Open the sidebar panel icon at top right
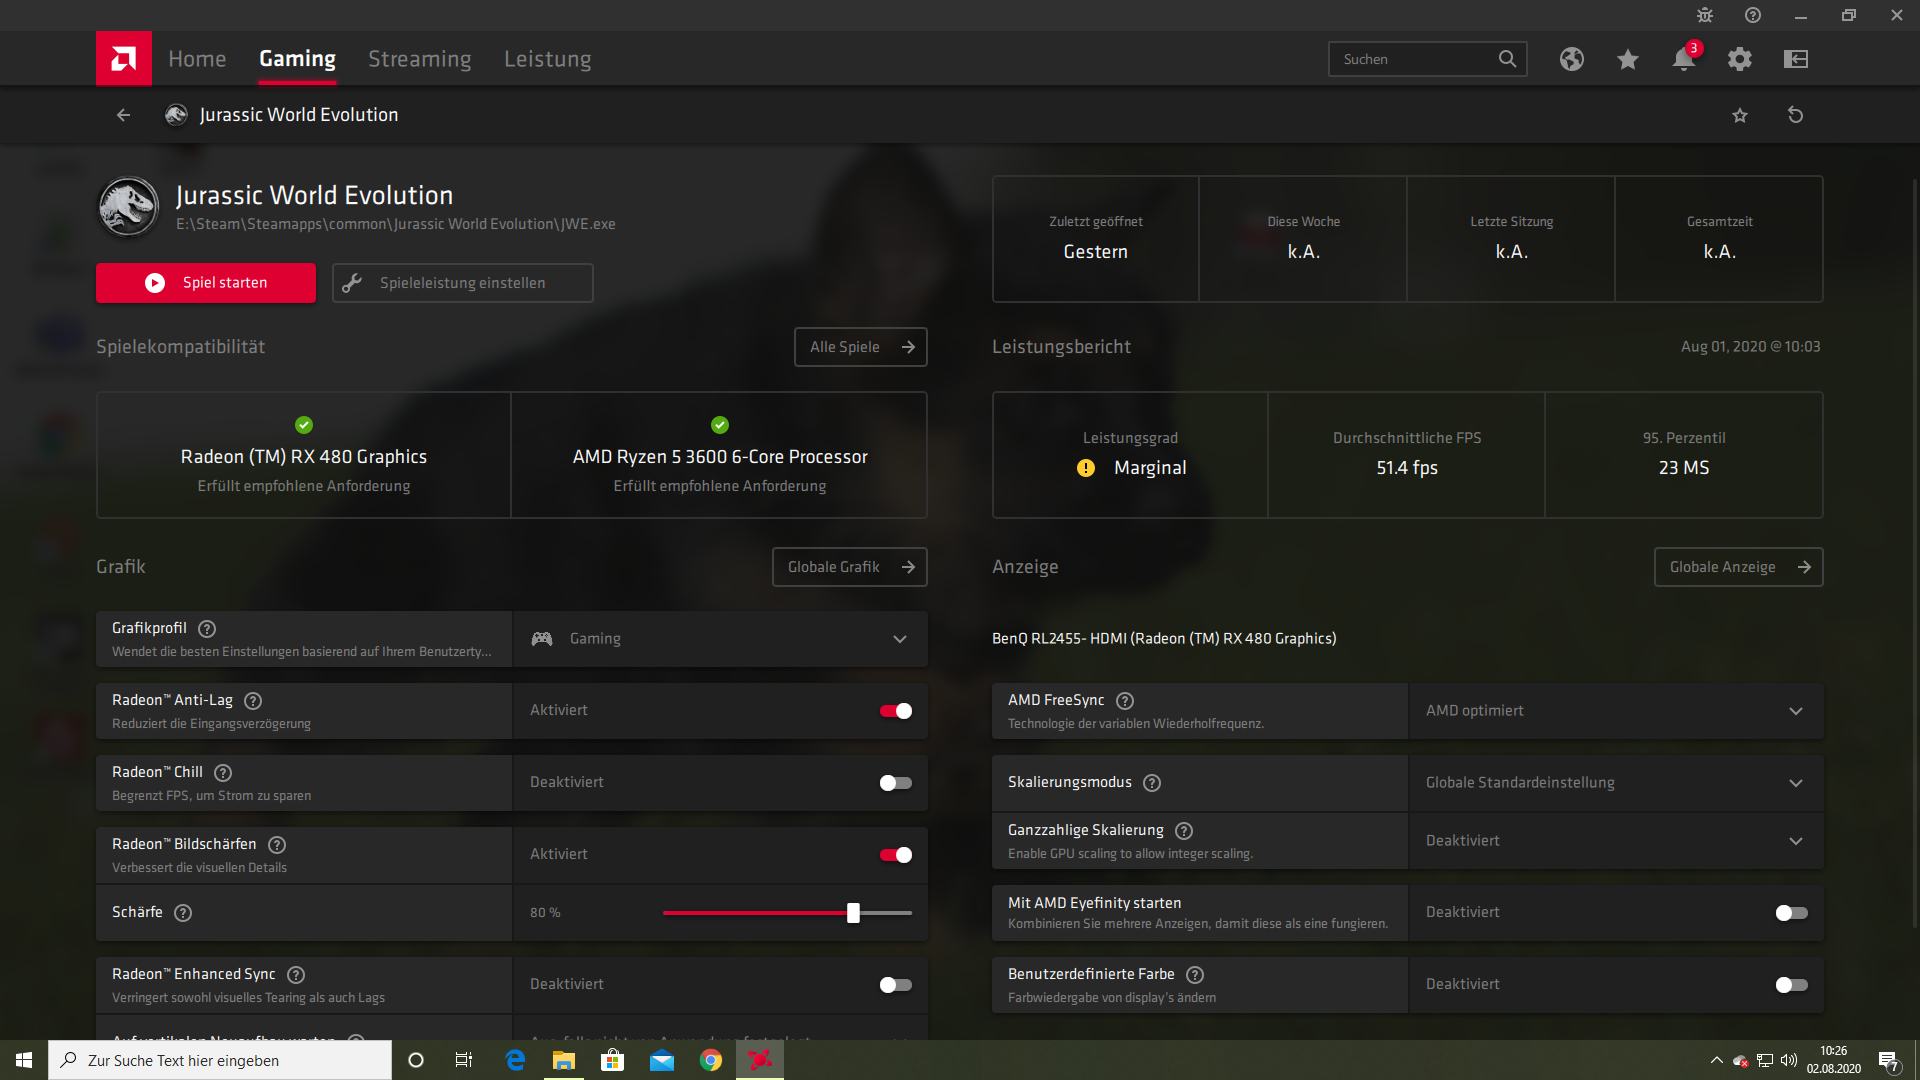 pyautogui.click(x=1796, y=60)
